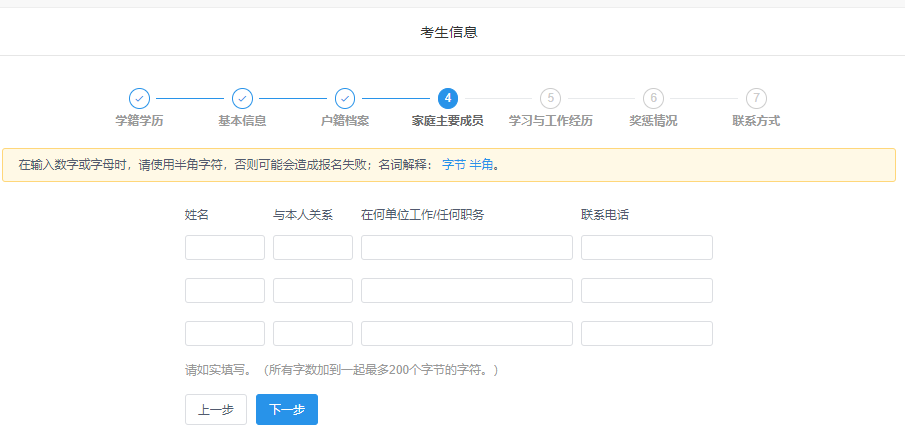Click the 上一步 button
This screenshot has height=439, width=905.
click(216, 410)
